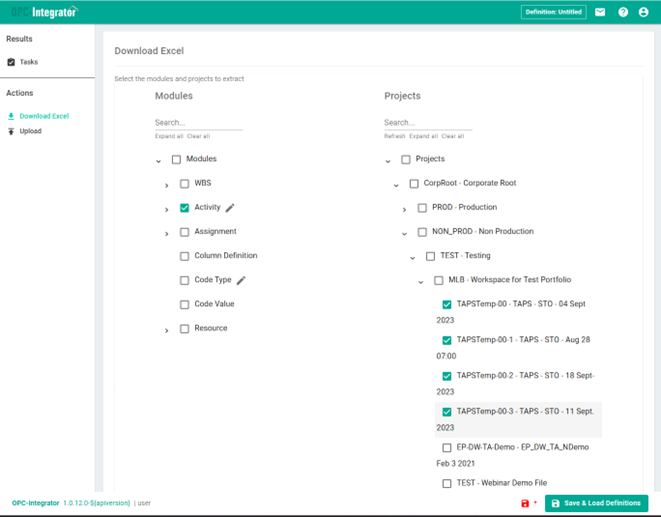The width and height of the screenshot is (661, 517).
Task: Check the TEST - Webinar Demo File checkbox
Action: pyautogui.click(x=447, y=483)
